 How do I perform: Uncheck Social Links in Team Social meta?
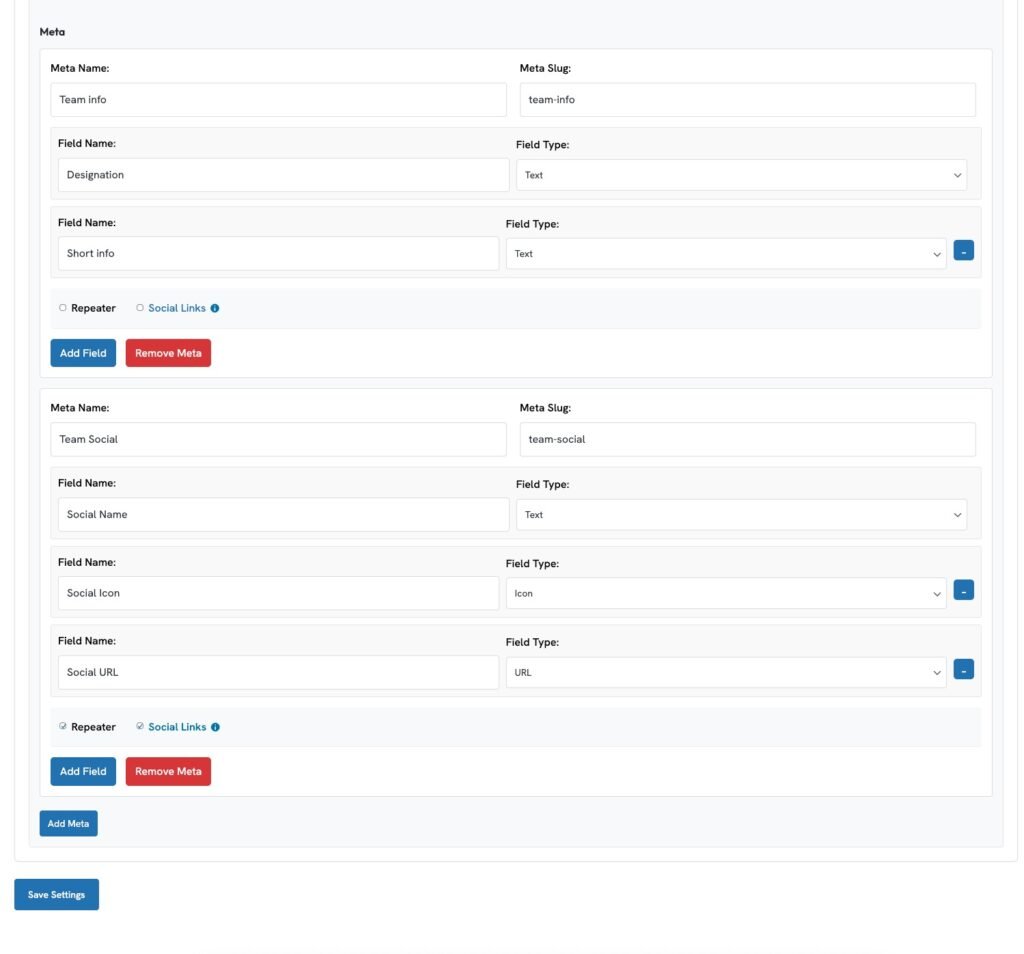[x=140, y=727]
